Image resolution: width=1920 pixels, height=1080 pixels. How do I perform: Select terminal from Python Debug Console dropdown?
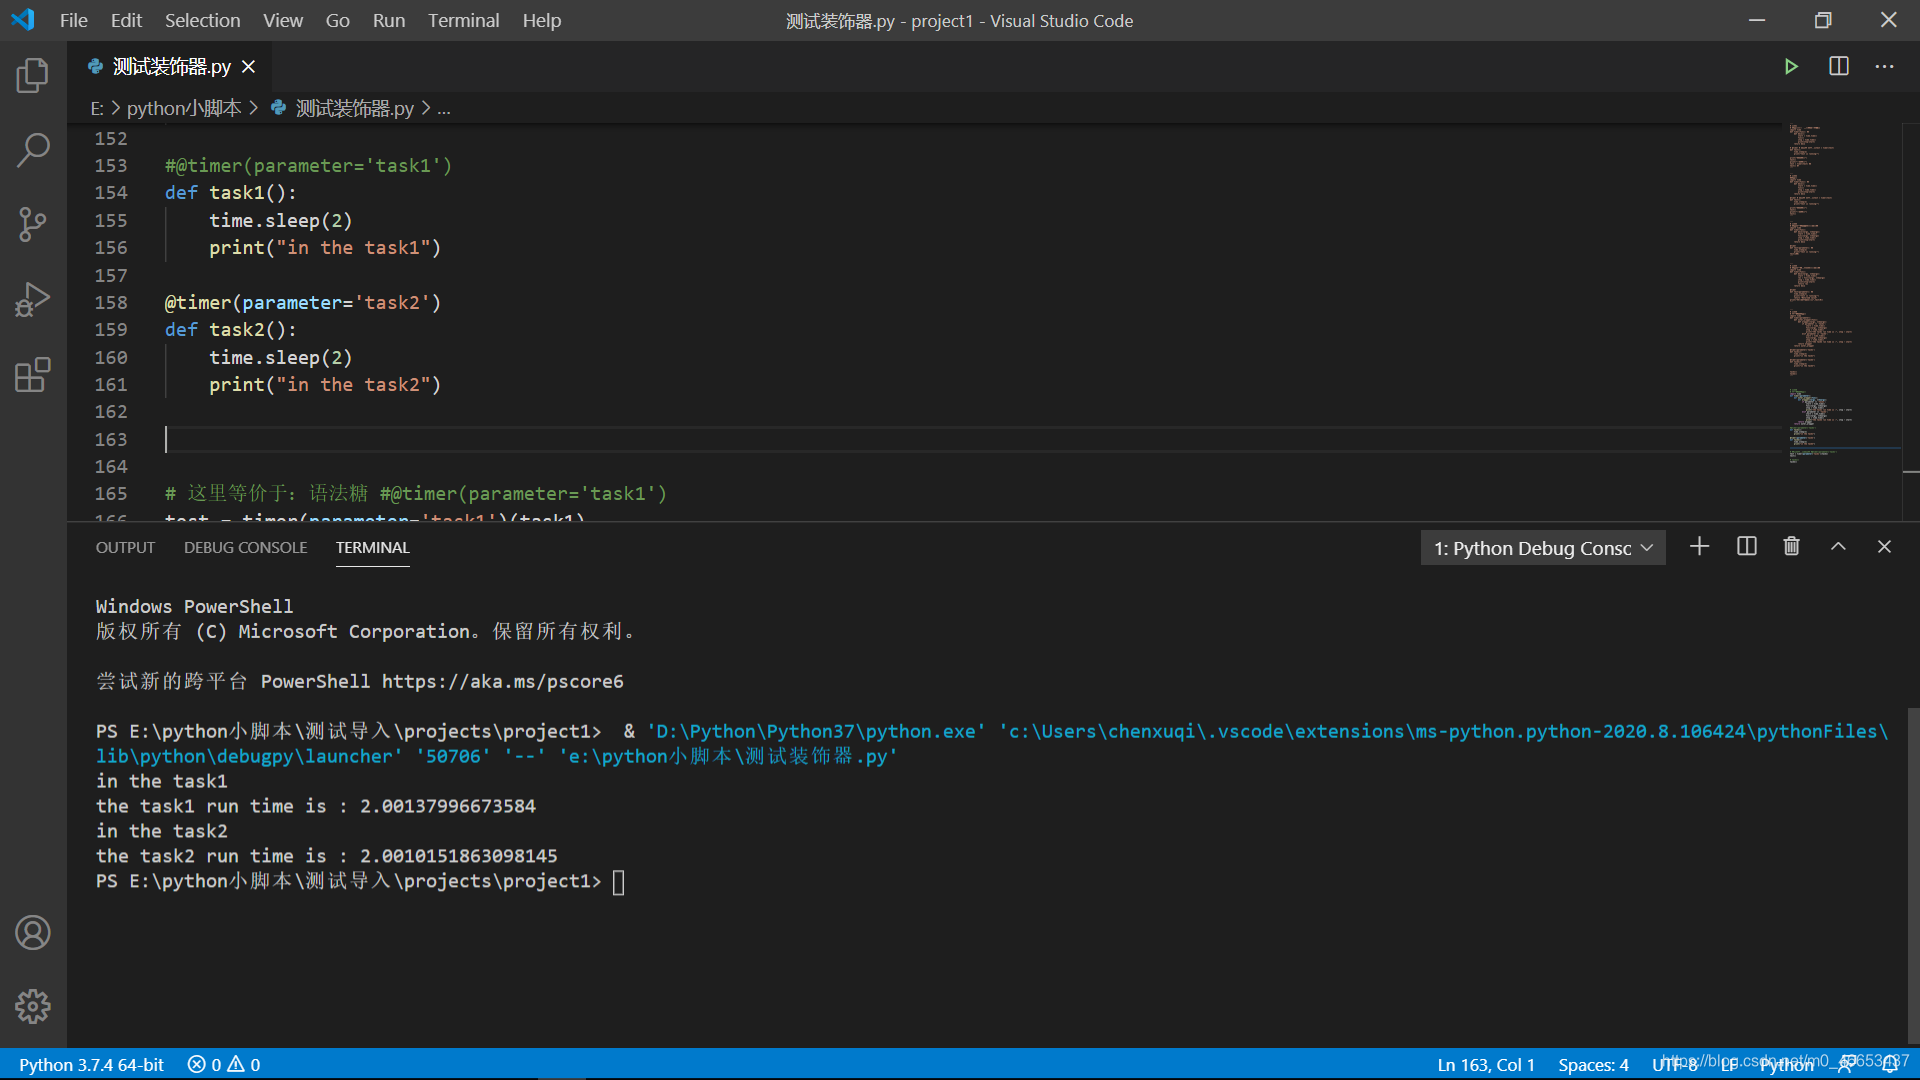coord(1543,548)
